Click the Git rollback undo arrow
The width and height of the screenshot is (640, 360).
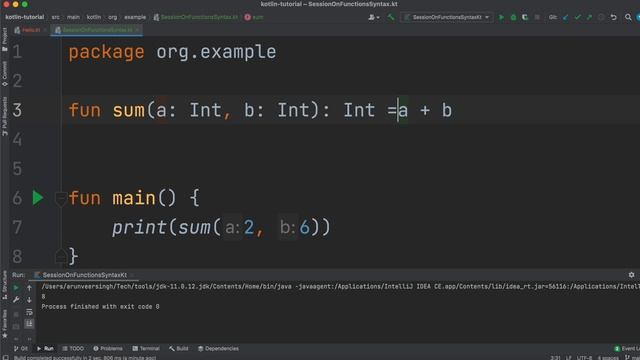[x=613, y=17]
